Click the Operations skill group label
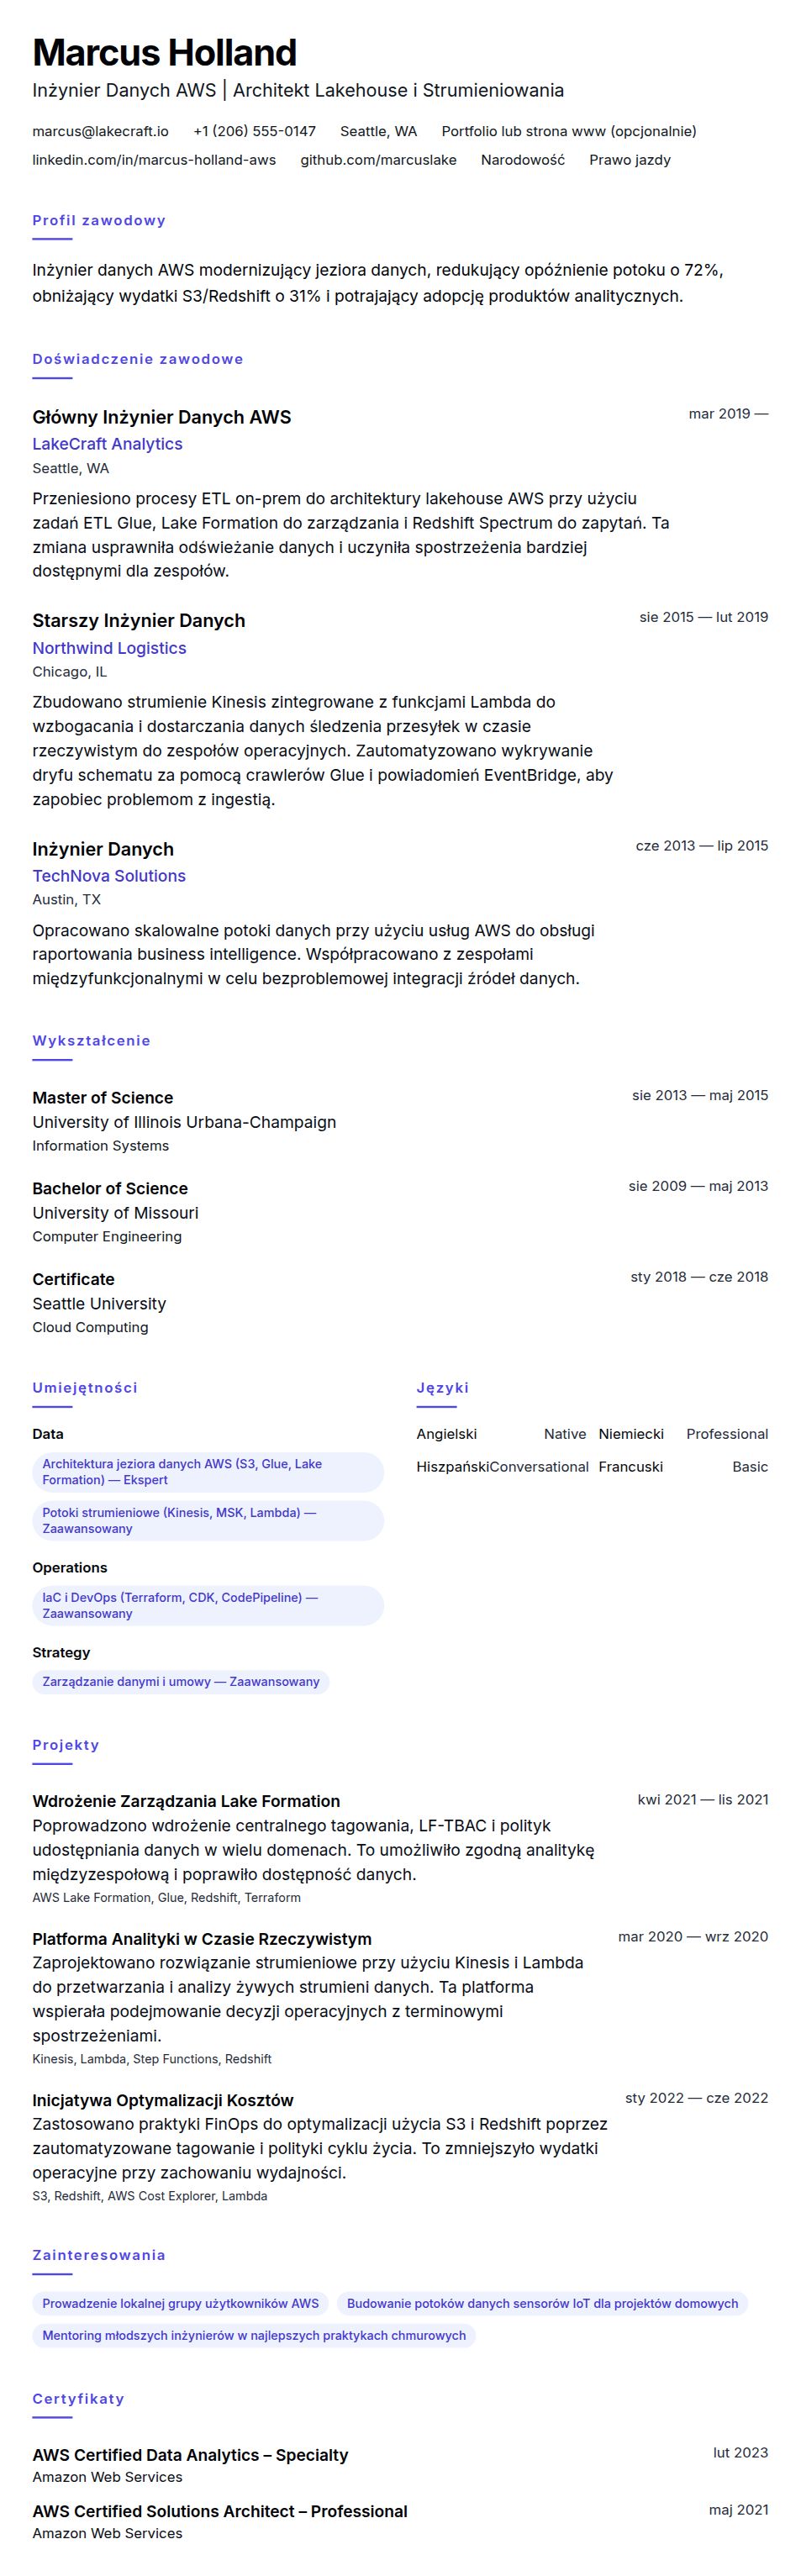This screenshot has height=2576, width=801. click(x=69, y=1568)
